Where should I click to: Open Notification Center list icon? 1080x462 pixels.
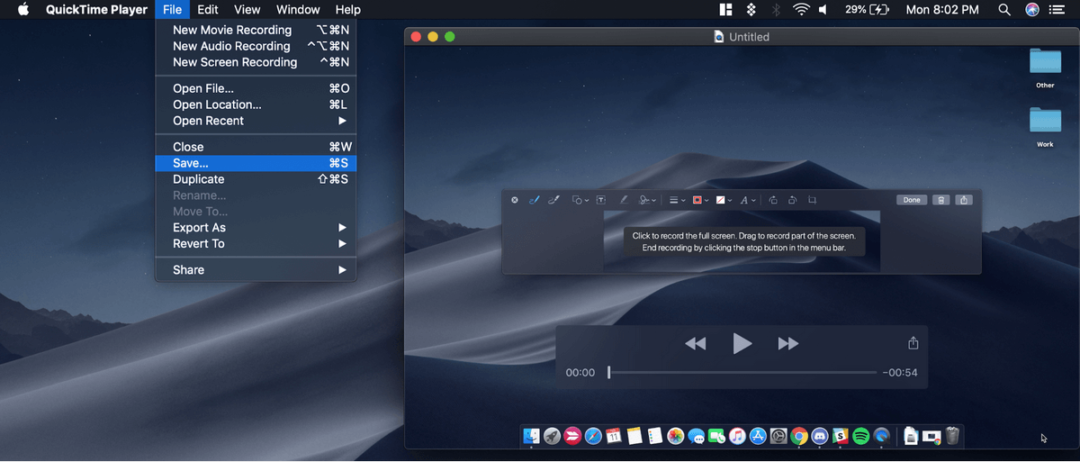pyautogui.click(x=1056, y=10)
